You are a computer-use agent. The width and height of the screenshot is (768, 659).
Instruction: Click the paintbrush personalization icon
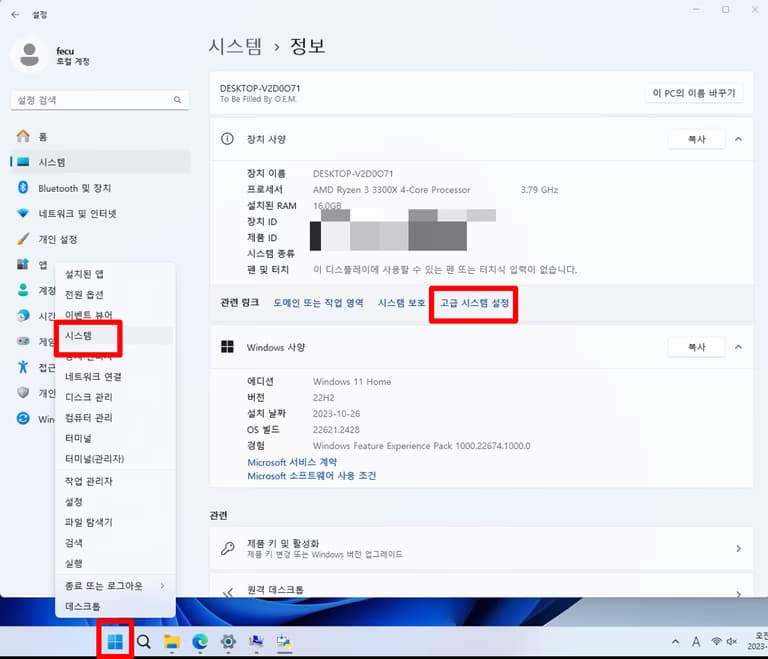pyautogui.click(x=23, y=239)
